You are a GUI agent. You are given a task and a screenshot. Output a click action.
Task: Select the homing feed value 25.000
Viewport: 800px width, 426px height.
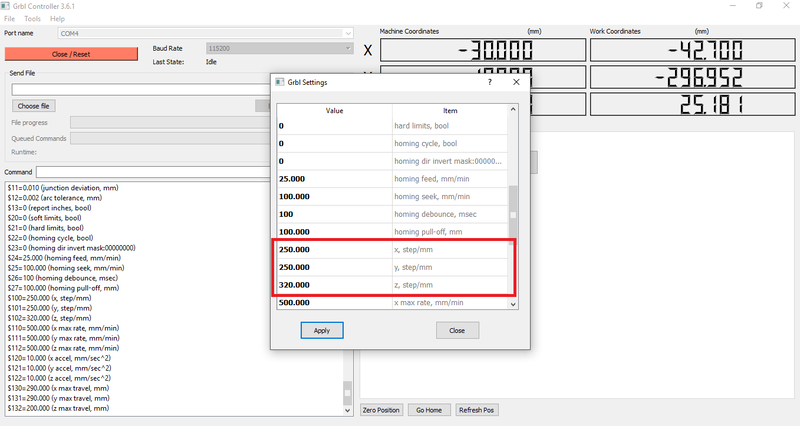tap(335, 179)
